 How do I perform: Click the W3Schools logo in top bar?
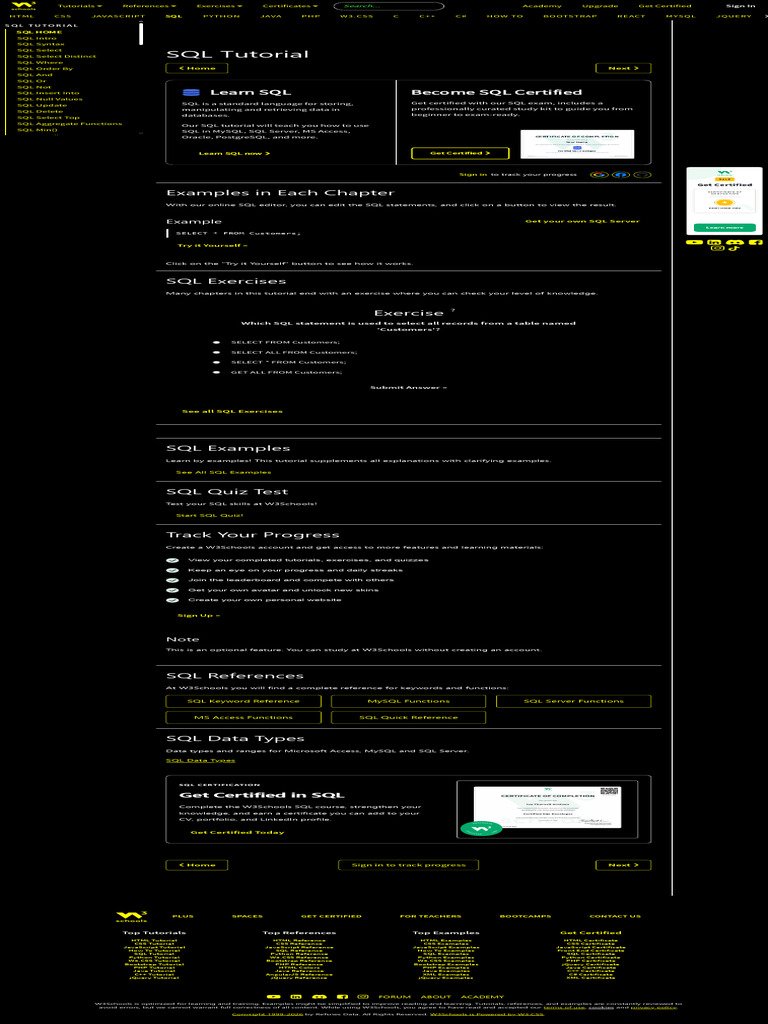(x=23, y=6)
